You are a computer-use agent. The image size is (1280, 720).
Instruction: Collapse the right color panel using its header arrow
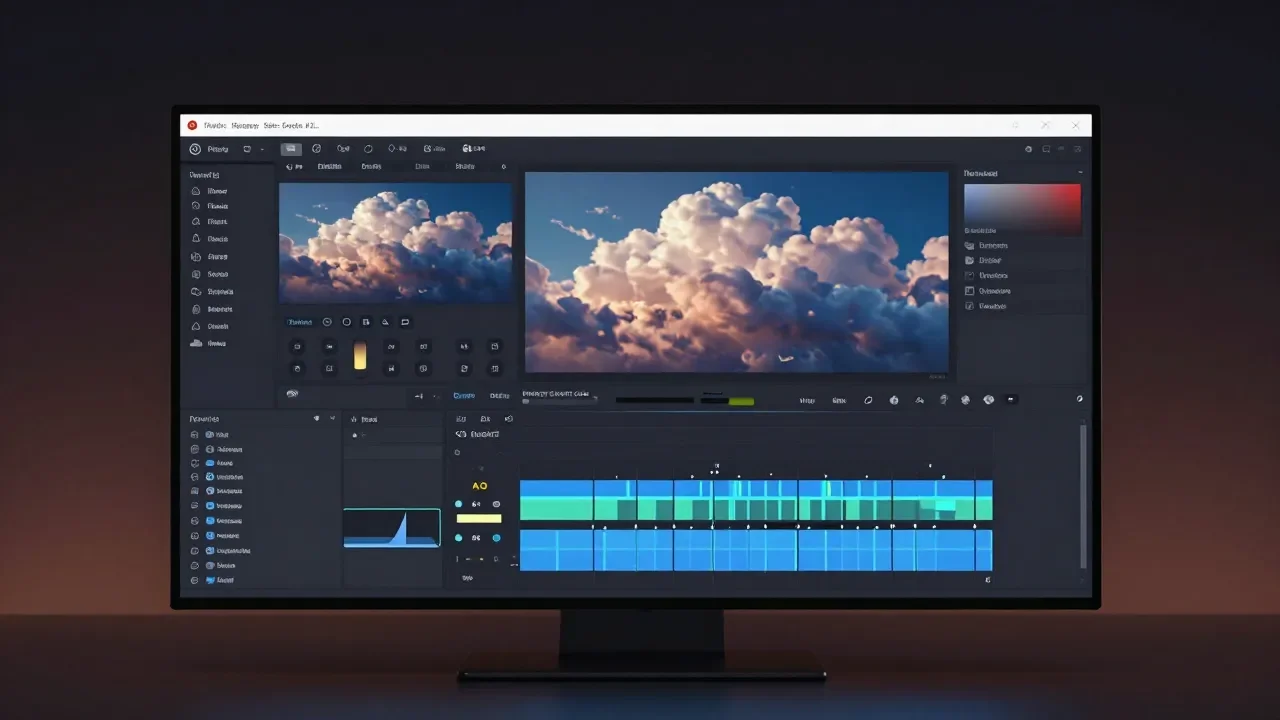pos(1080,173)
